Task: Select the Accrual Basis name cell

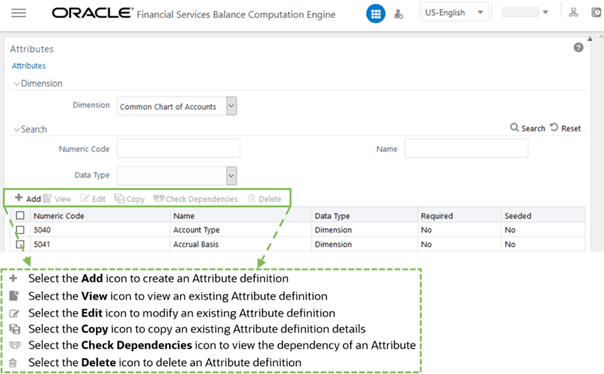Action: 196,244
